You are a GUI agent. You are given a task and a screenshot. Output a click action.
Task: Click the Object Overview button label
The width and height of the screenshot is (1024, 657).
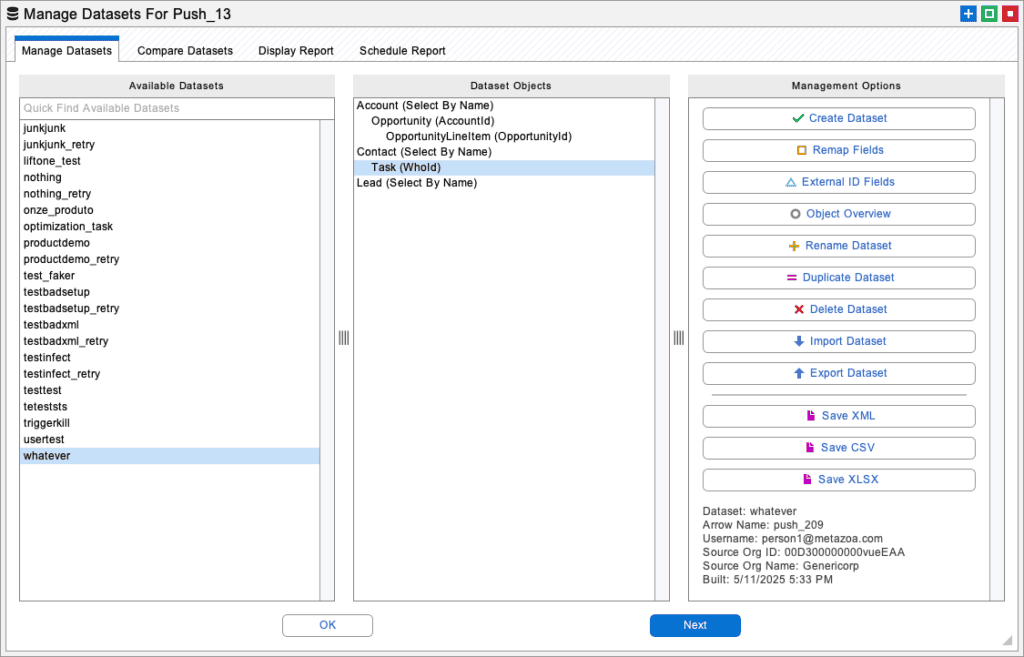848,214
